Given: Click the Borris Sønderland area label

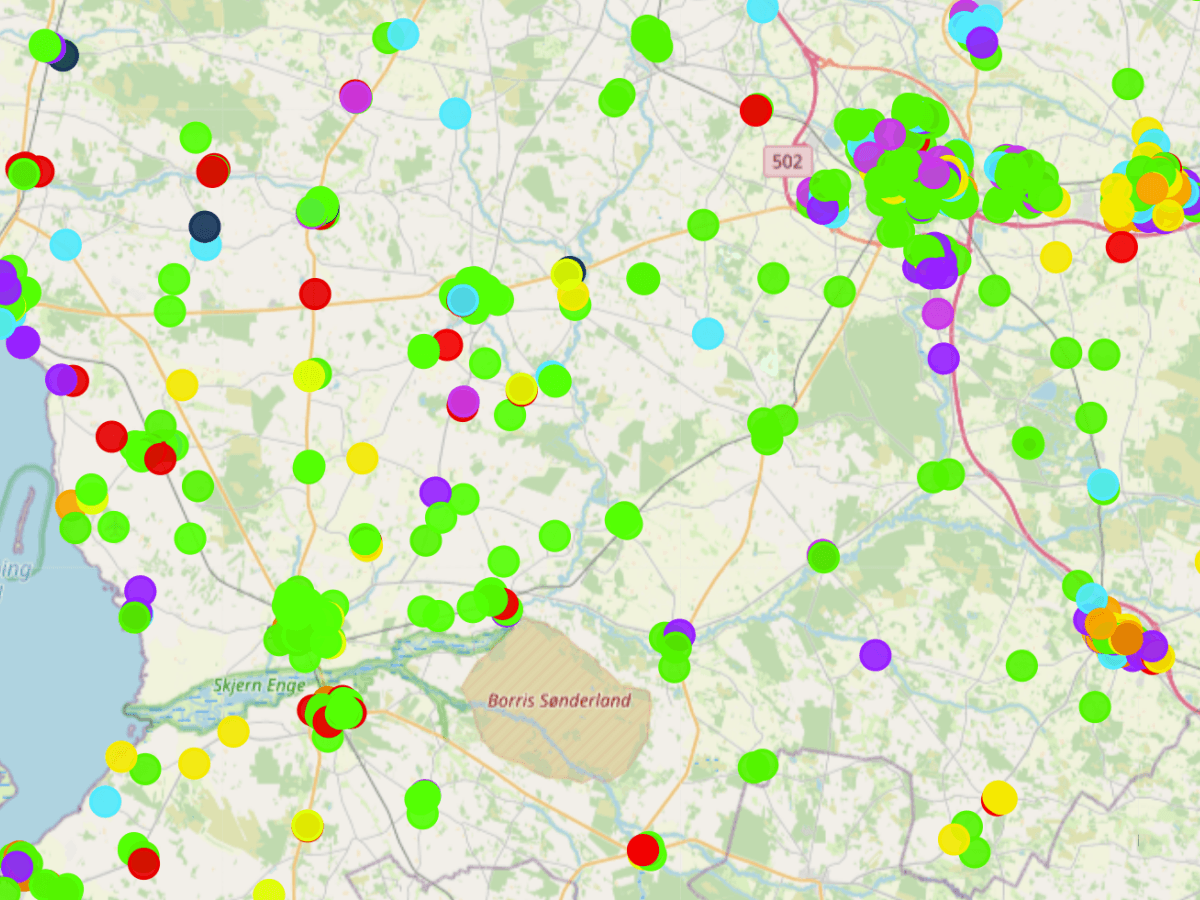Looking at the screenshot, I should pos(559,700).
